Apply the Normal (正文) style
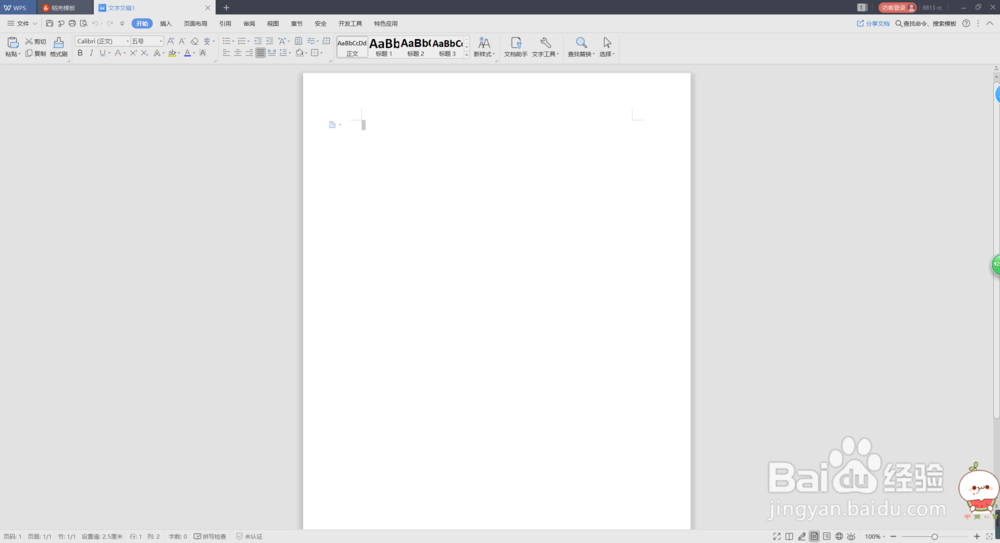 (x=352, y=47)
